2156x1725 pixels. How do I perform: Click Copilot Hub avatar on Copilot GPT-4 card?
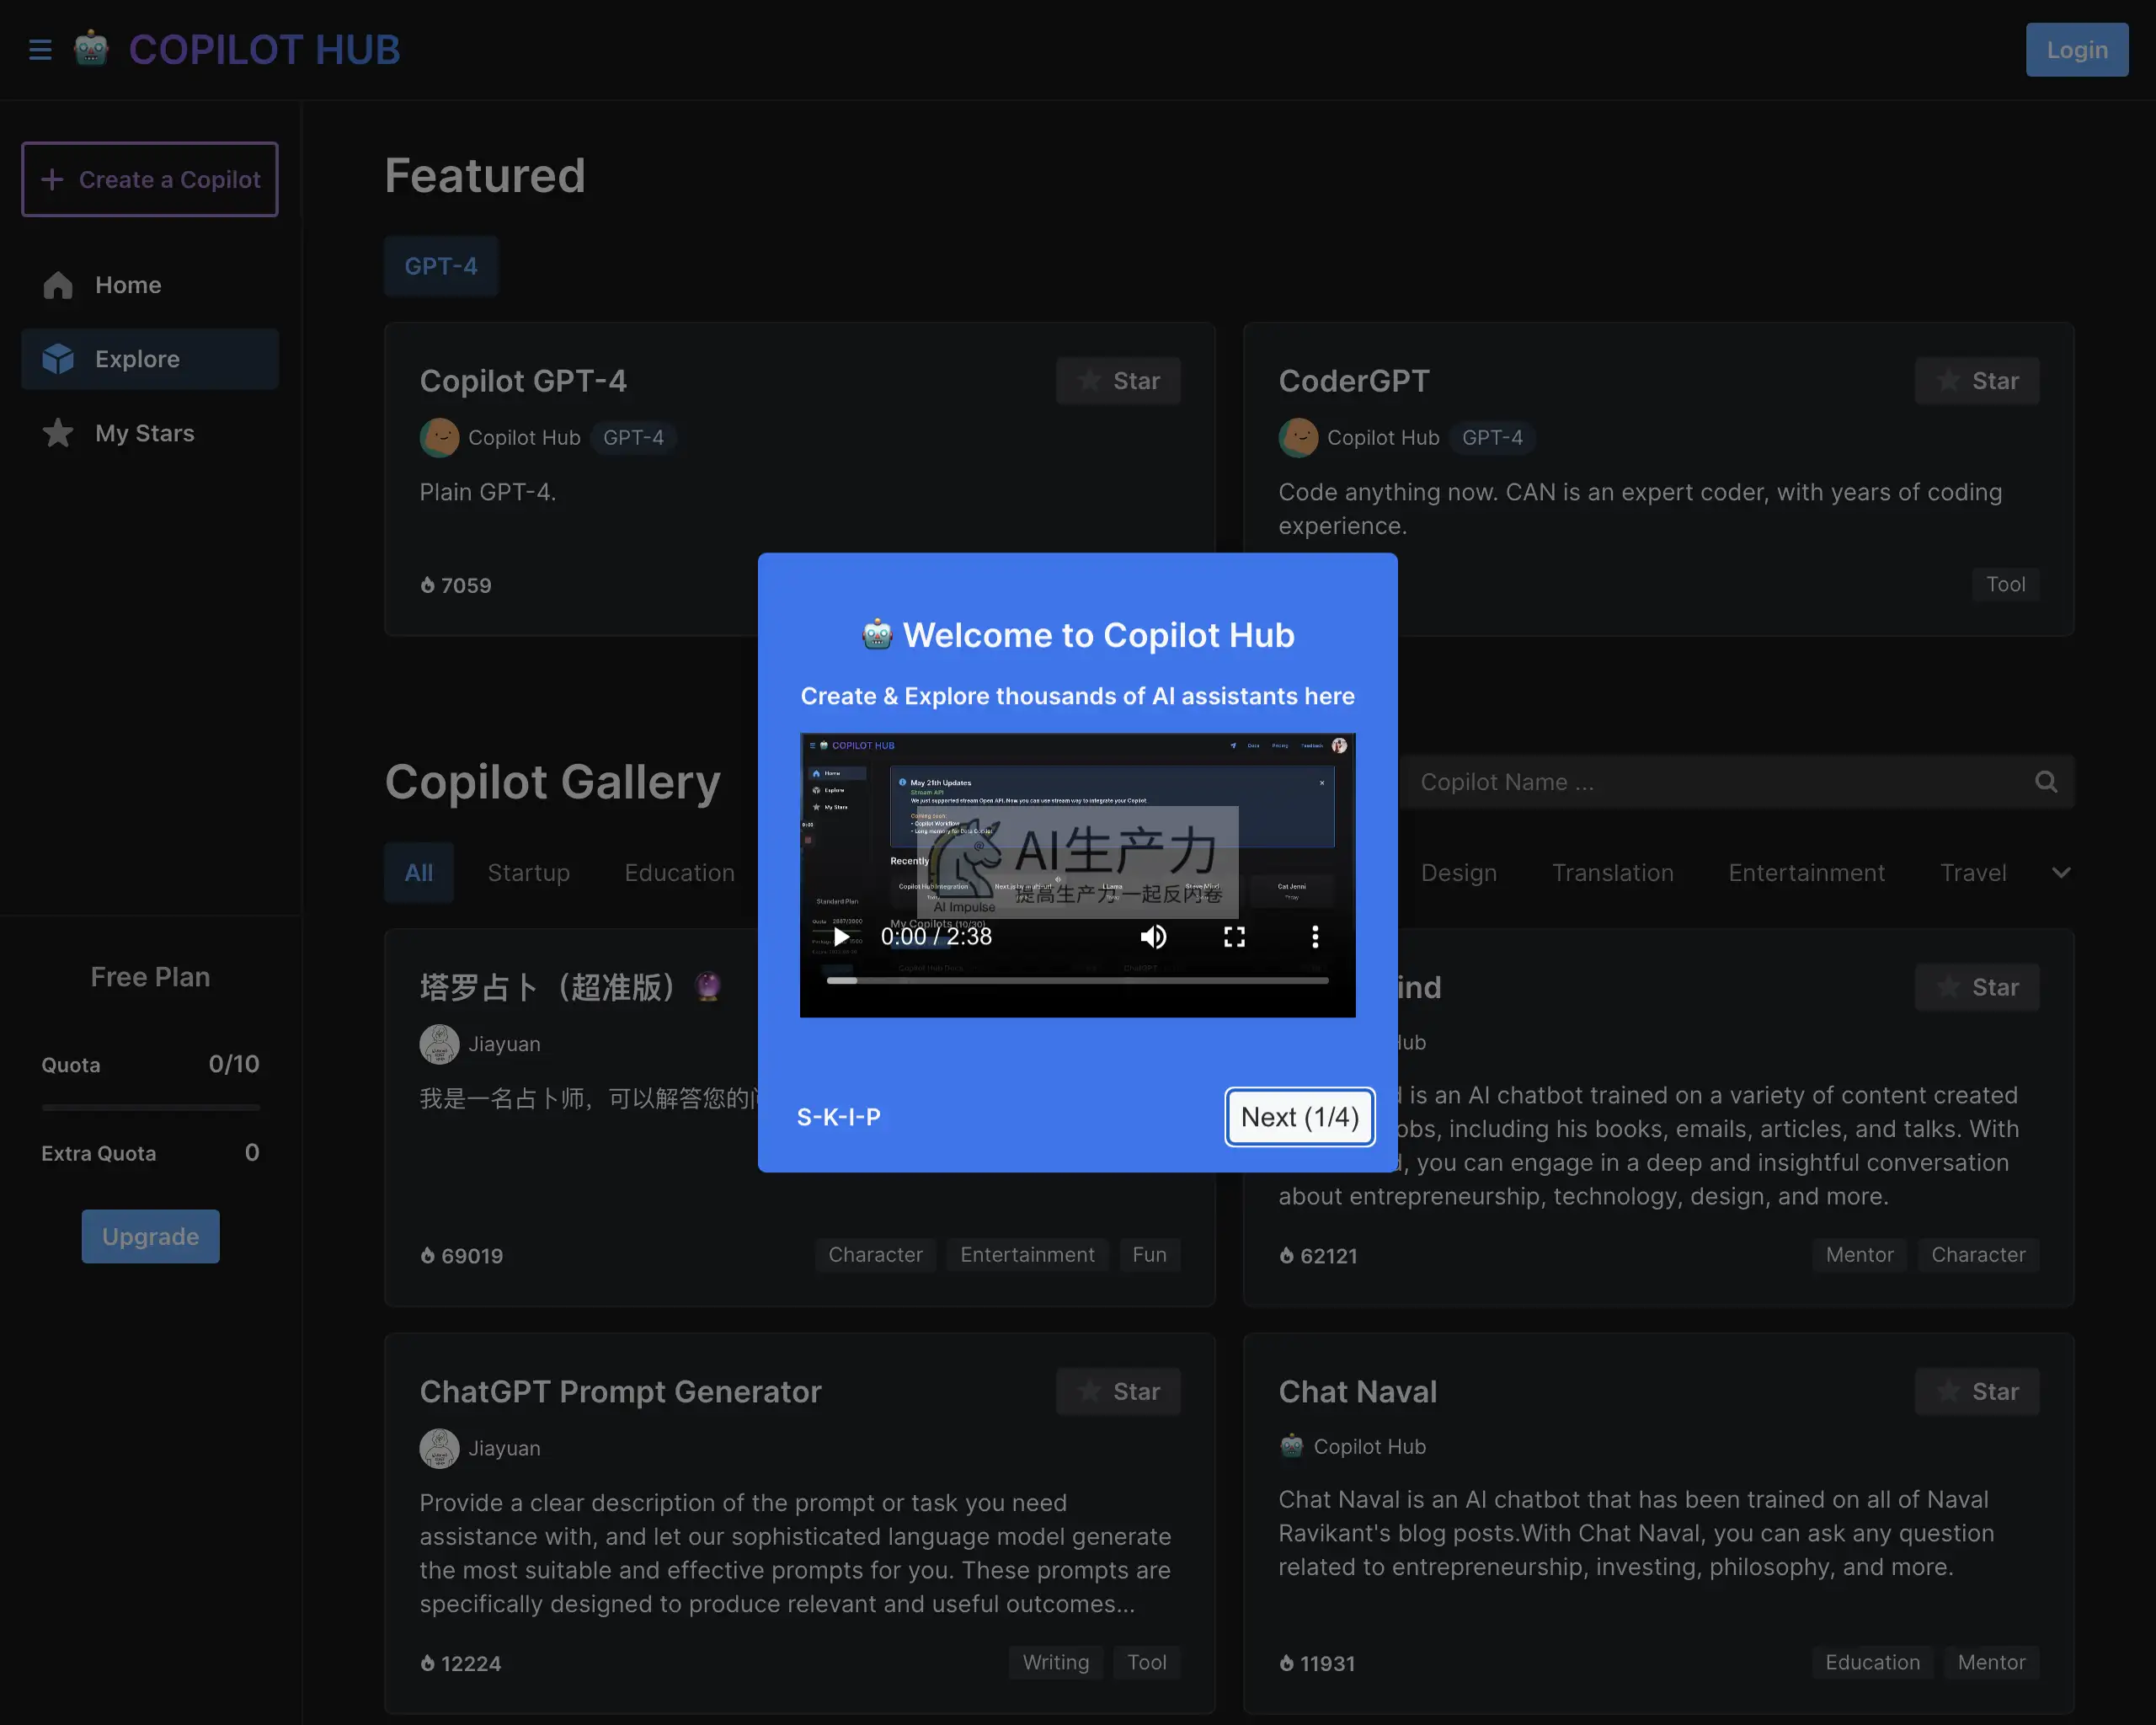click(439, 437)
